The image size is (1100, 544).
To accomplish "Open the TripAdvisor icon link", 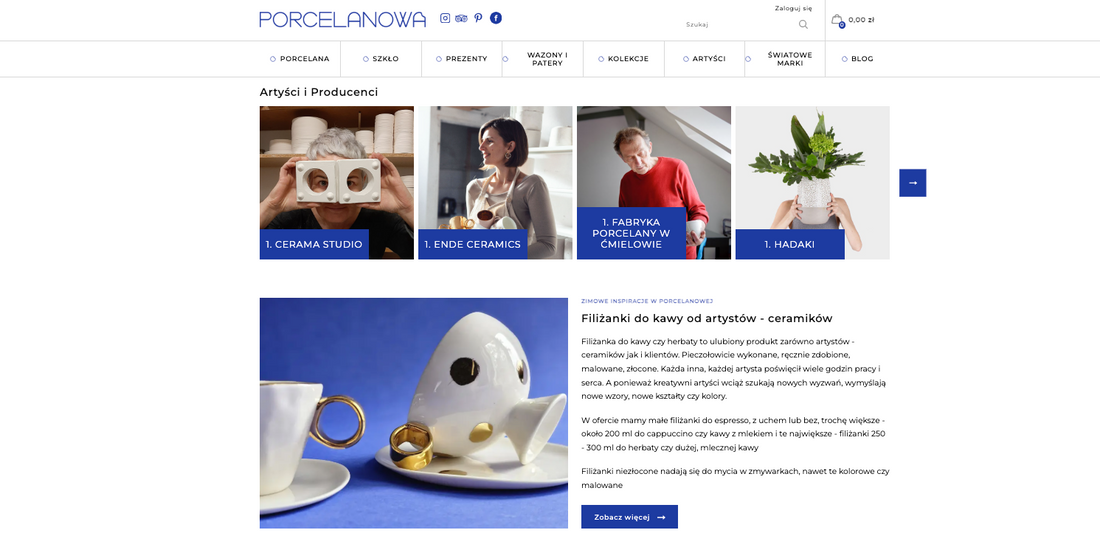I will [x=461, y=18].
